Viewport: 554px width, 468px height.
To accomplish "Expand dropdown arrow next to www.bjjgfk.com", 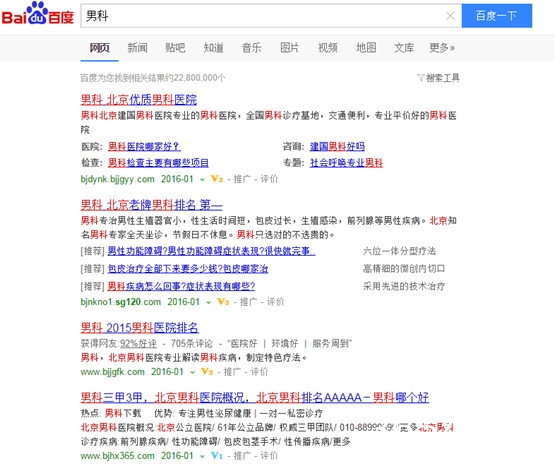I will [x=192, y=373].
